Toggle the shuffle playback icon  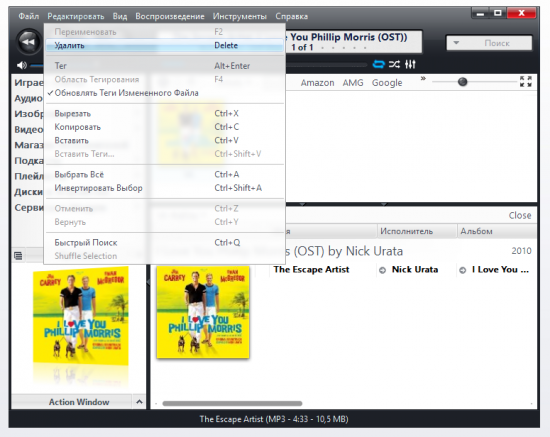tap(394, 65)
